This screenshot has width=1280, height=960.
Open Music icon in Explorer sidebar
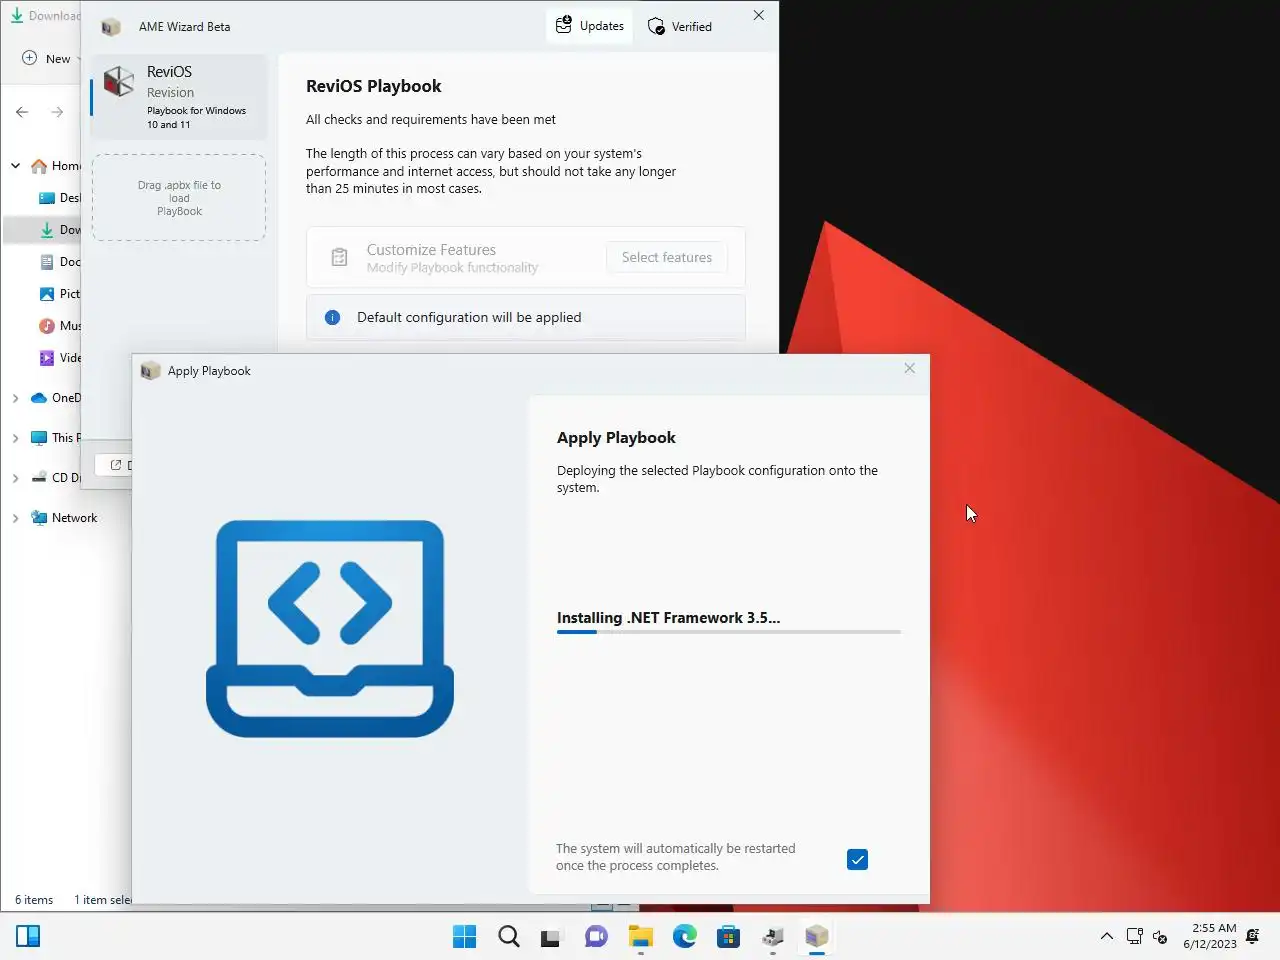(46, 326)
